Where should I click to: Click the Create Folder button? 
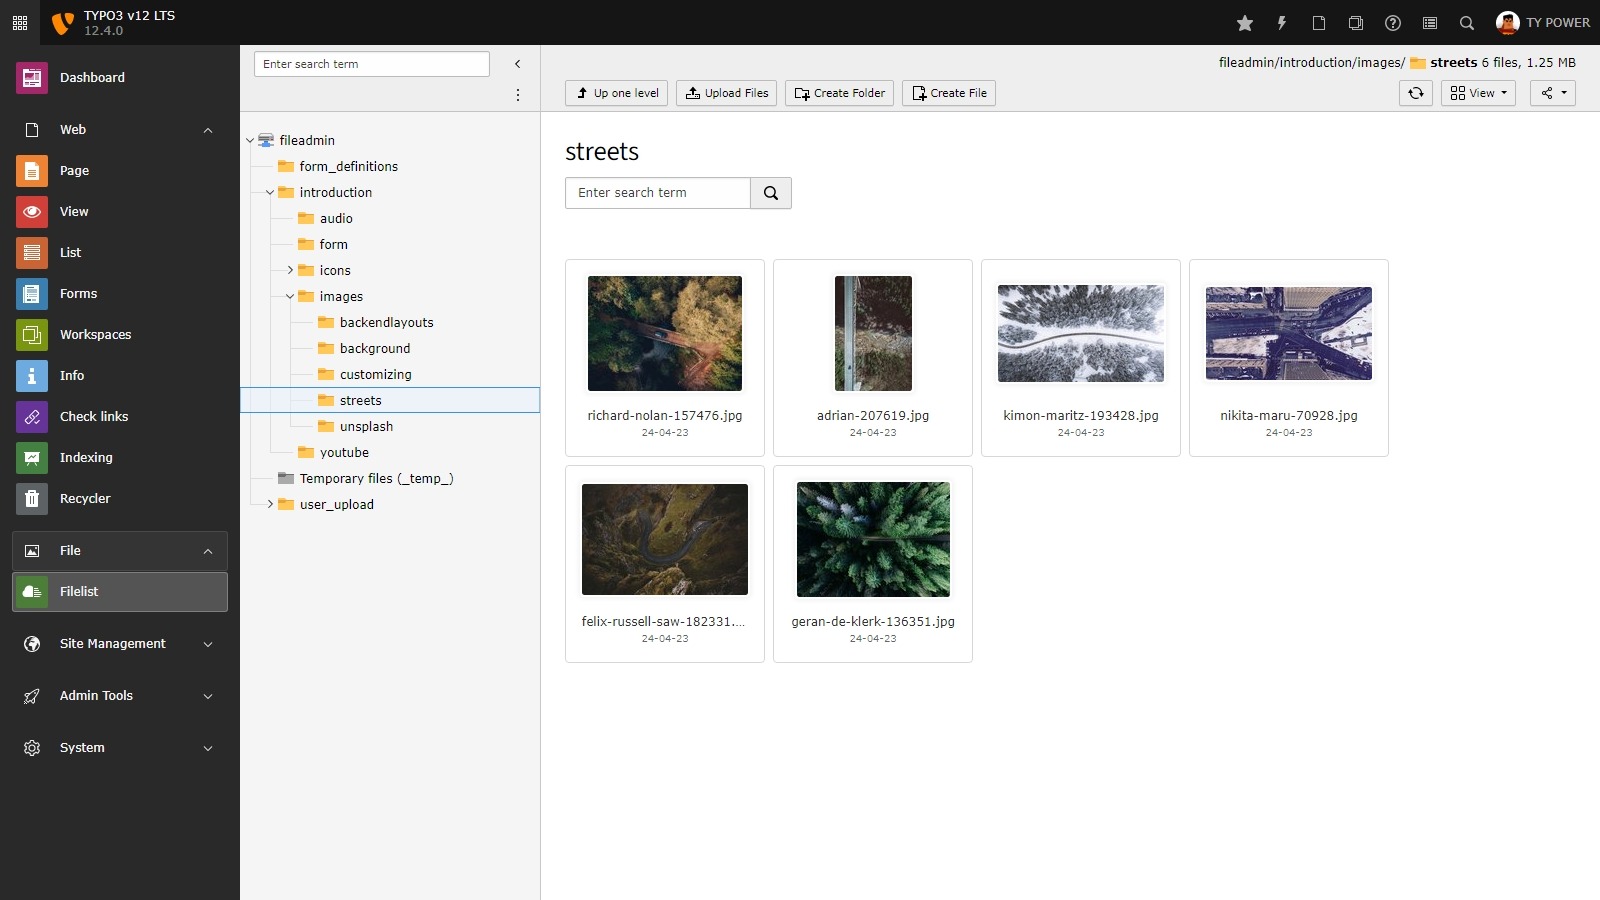tap(839, 93)
